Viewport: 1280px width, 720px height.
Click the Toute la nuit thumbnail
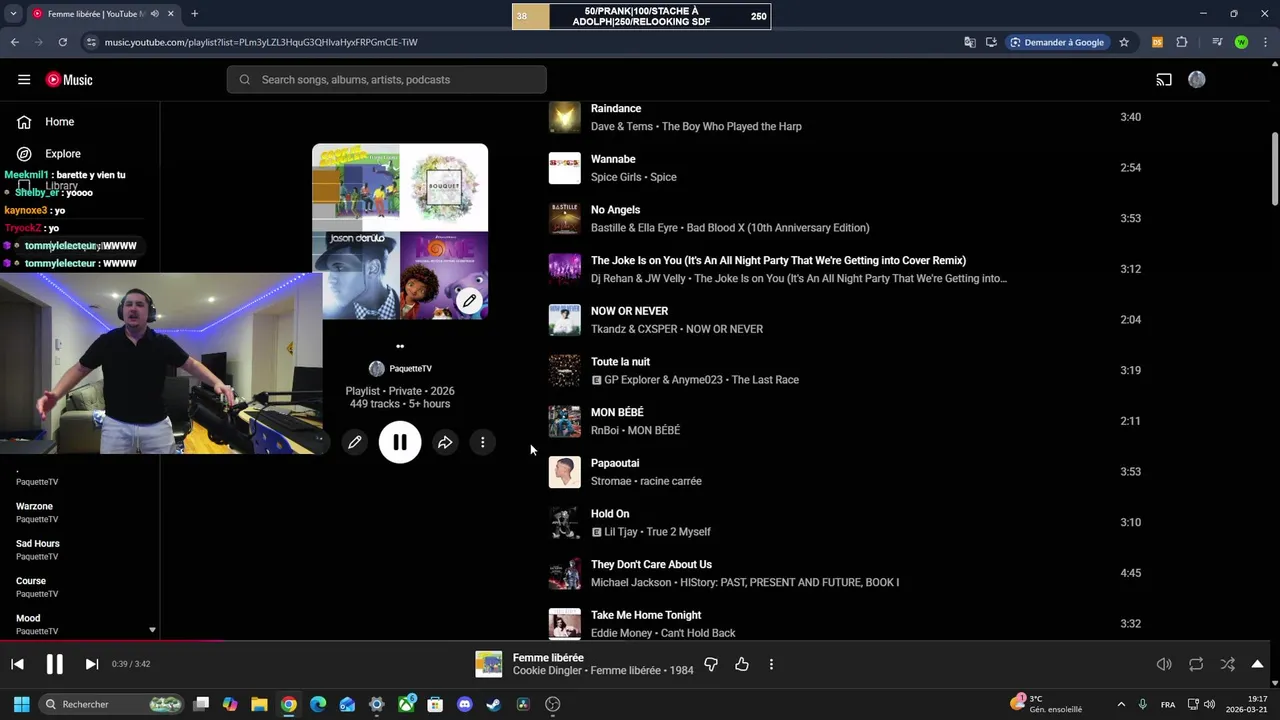[564, 370]
